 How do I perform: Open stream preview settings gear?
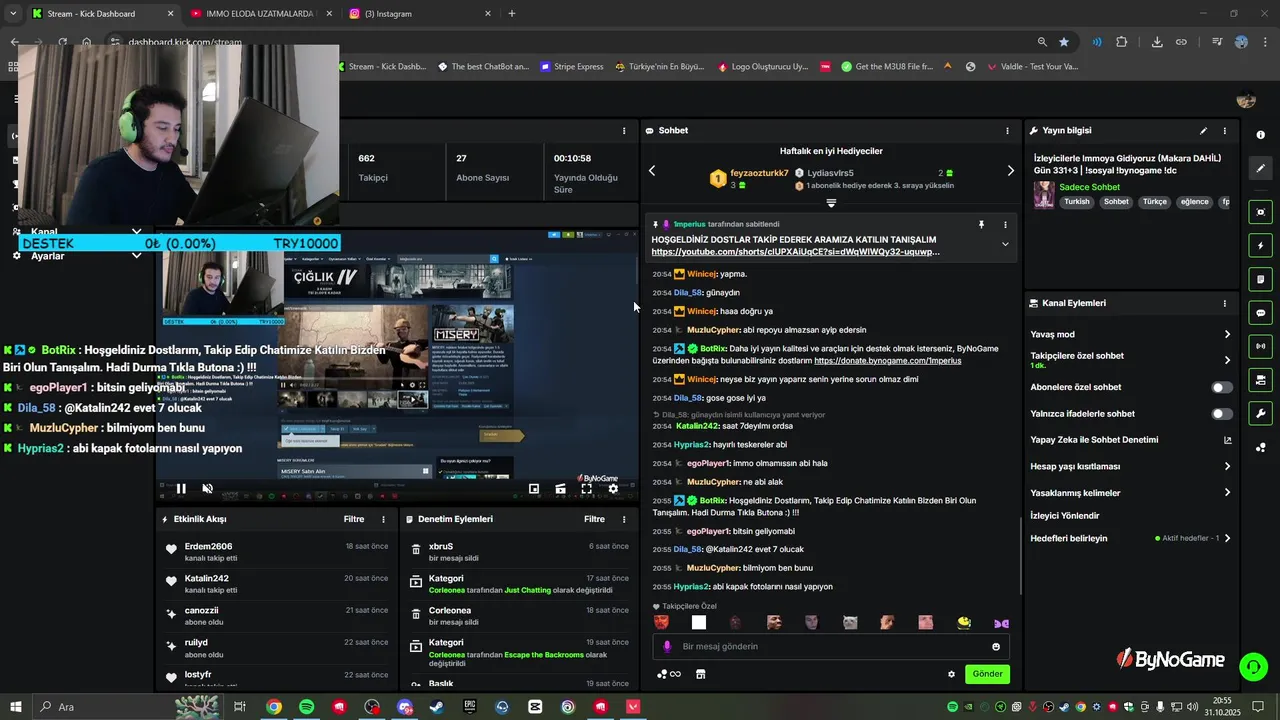613,489
